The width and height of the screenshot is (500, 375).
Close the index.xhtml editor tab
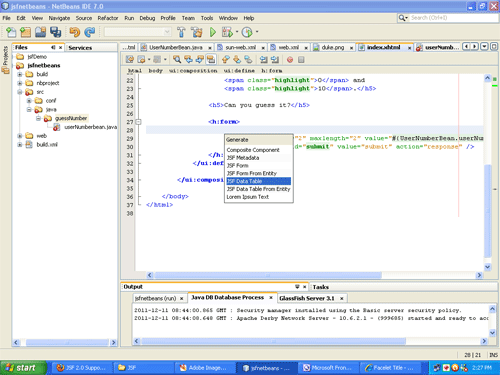(x=409, y=48)
